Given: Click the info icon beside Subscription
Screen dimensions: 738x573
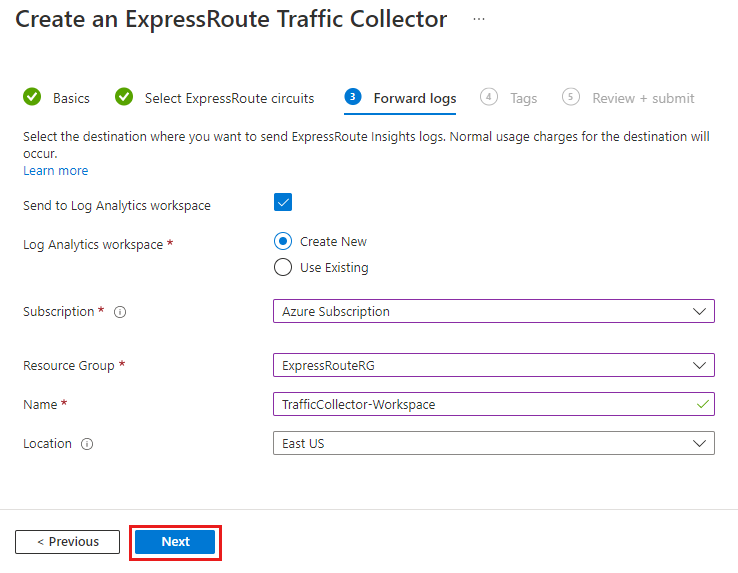Looking at the screenshot, I should [x=120, y=312].
